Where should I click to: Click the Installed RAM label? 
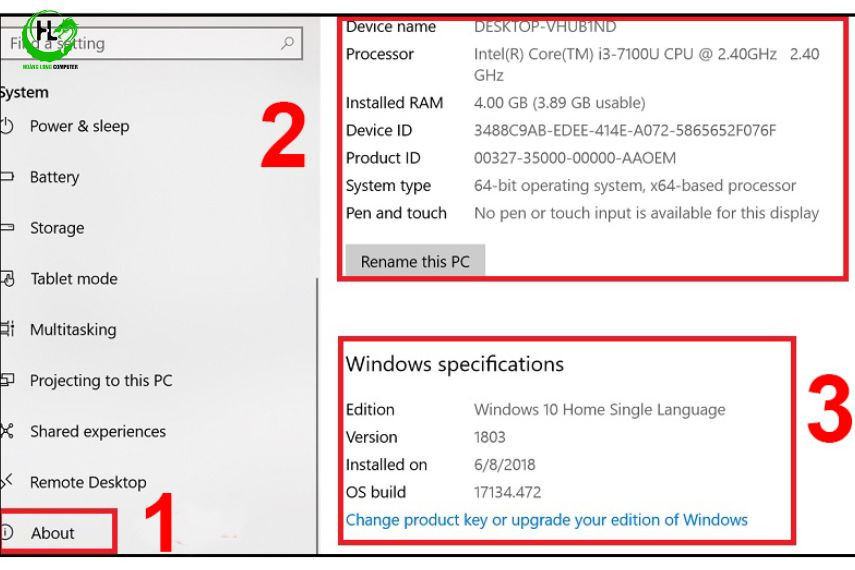(394, 103)
